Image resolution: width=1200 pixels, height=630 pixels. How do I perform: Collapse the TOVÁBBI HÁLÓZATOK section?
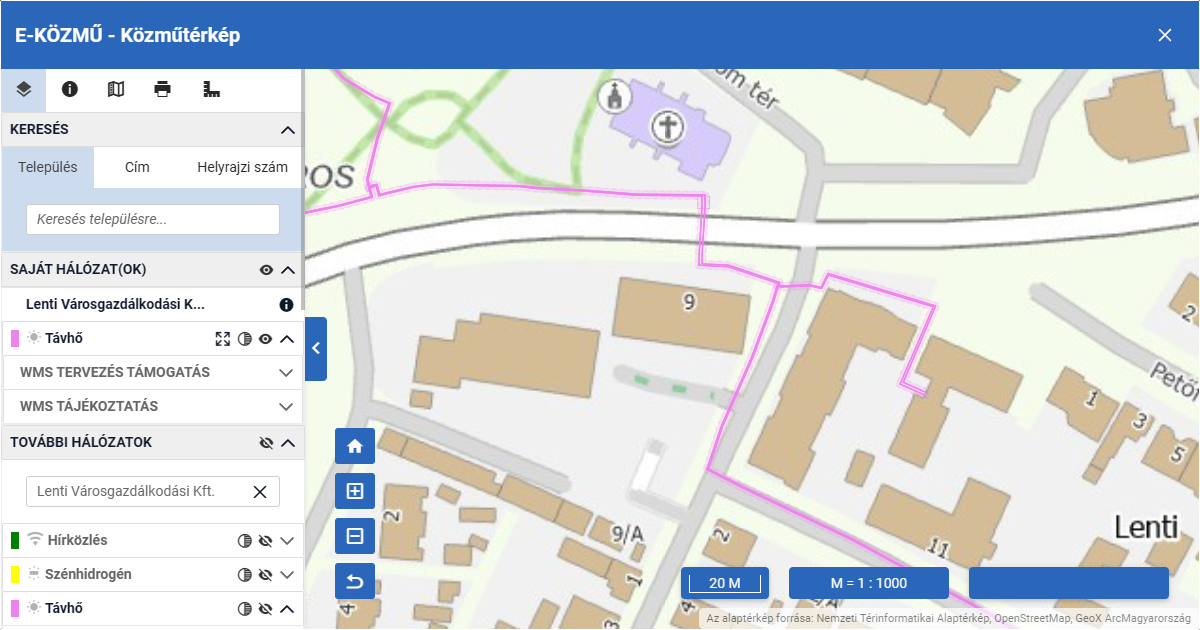288,442
